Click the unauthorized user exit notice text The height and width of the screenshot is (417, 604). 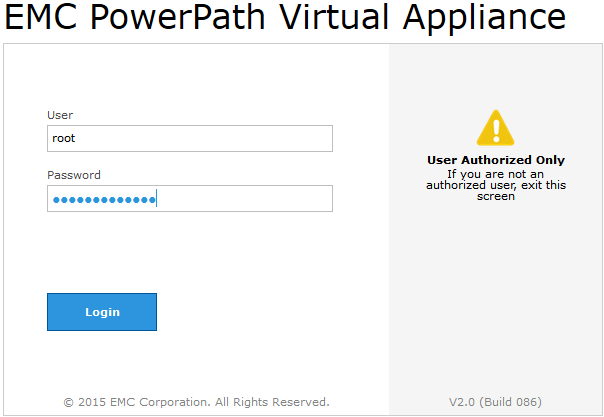pos(495,185)
